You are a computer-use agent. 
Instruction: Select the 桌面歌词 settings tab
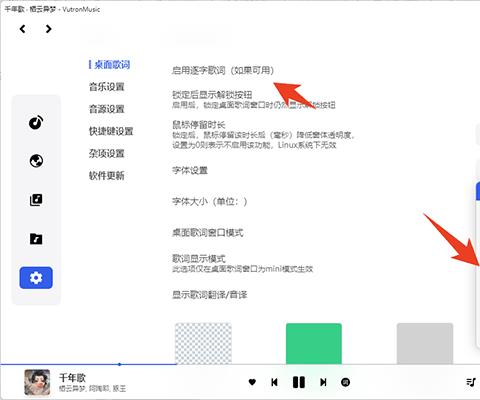112,65
